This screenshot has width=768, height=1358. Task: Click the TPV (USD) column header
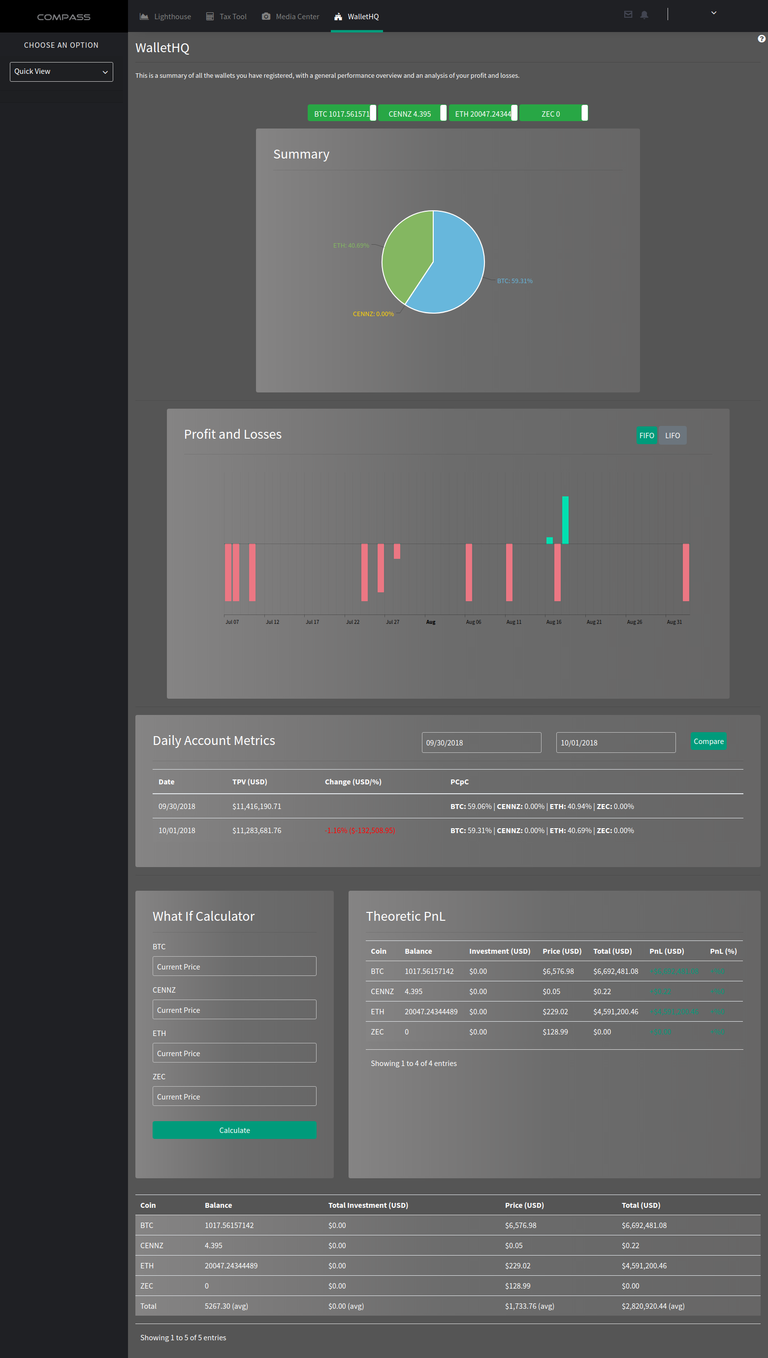[x=249, y=781]
